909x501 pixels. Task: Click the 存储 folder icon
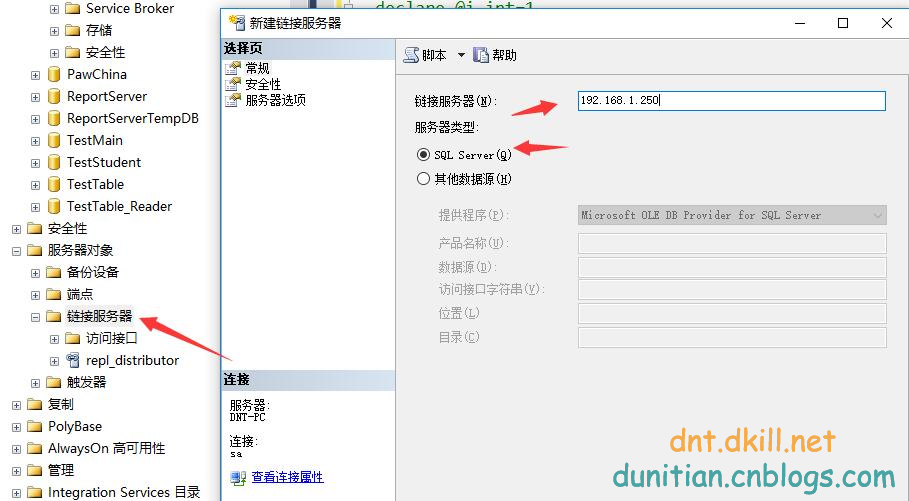pyautogui.click(x=72, y=30)
